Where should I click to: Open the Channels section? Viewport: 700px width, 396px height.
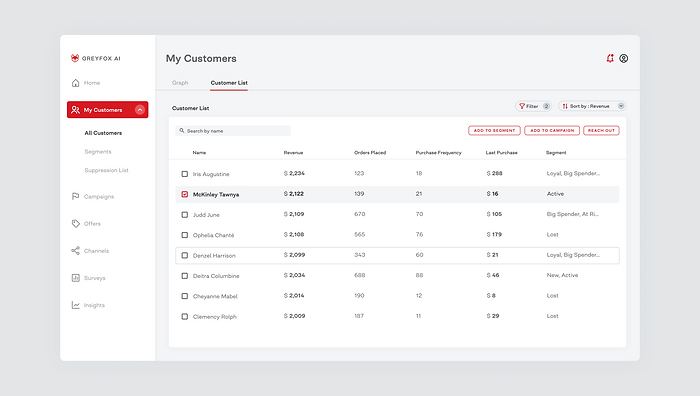pyautogui.click(x=96, y=251)
